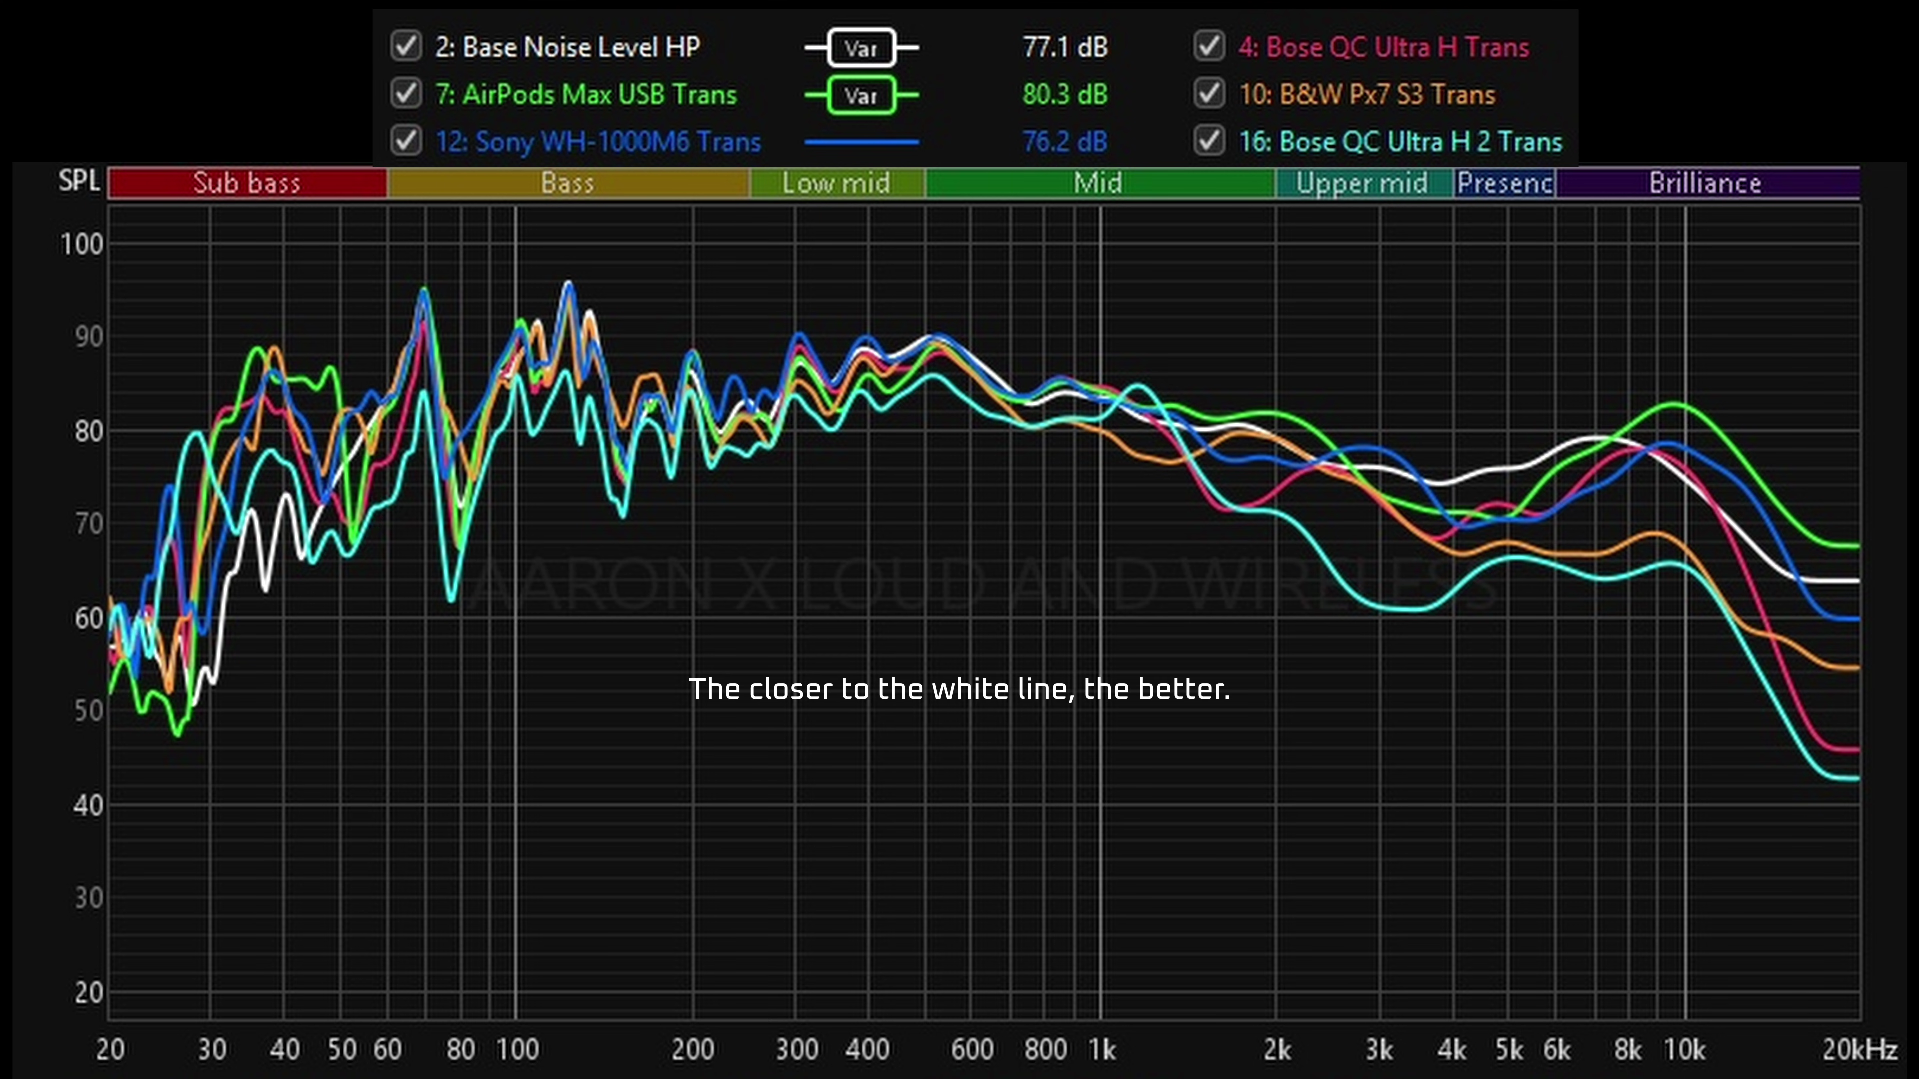Select the '4: Bose QC Ultra H Trans' legend label
The image size is (1919, 1079).
pyautogui.click(x=1384, y=47)
